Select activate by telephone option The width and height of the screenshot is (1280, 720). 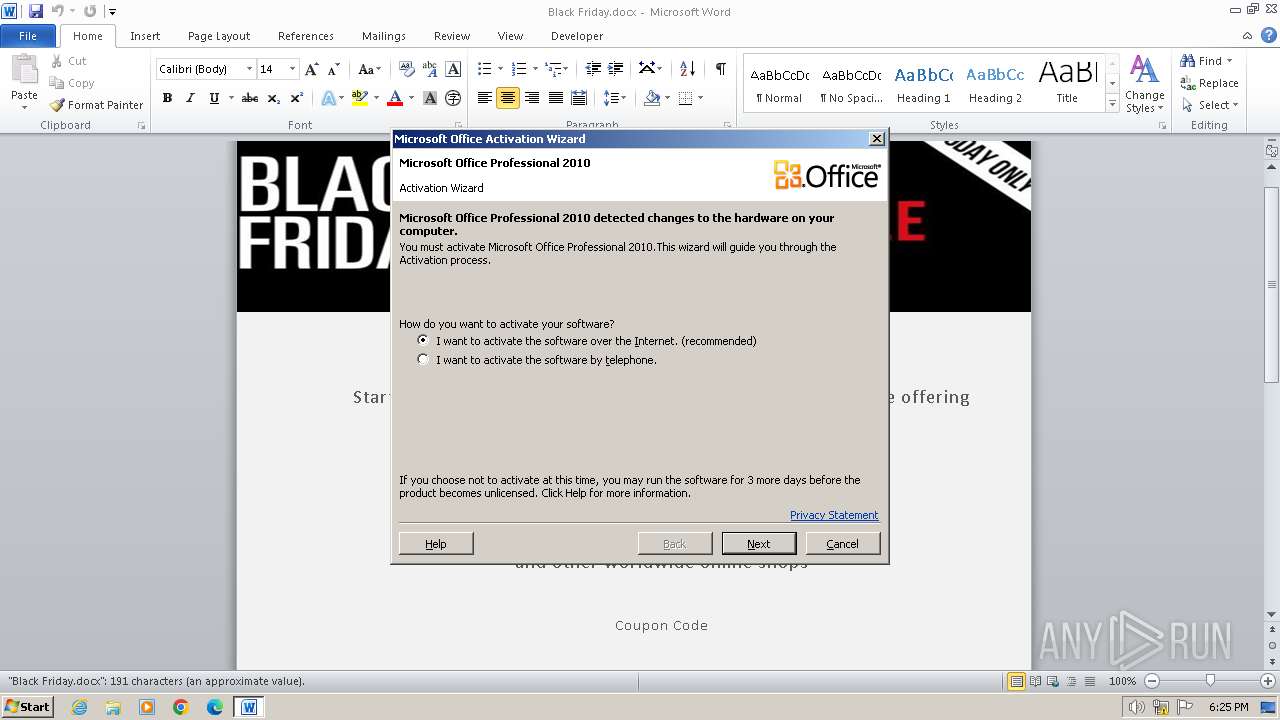pyautogui.click(x=423, y=359)
